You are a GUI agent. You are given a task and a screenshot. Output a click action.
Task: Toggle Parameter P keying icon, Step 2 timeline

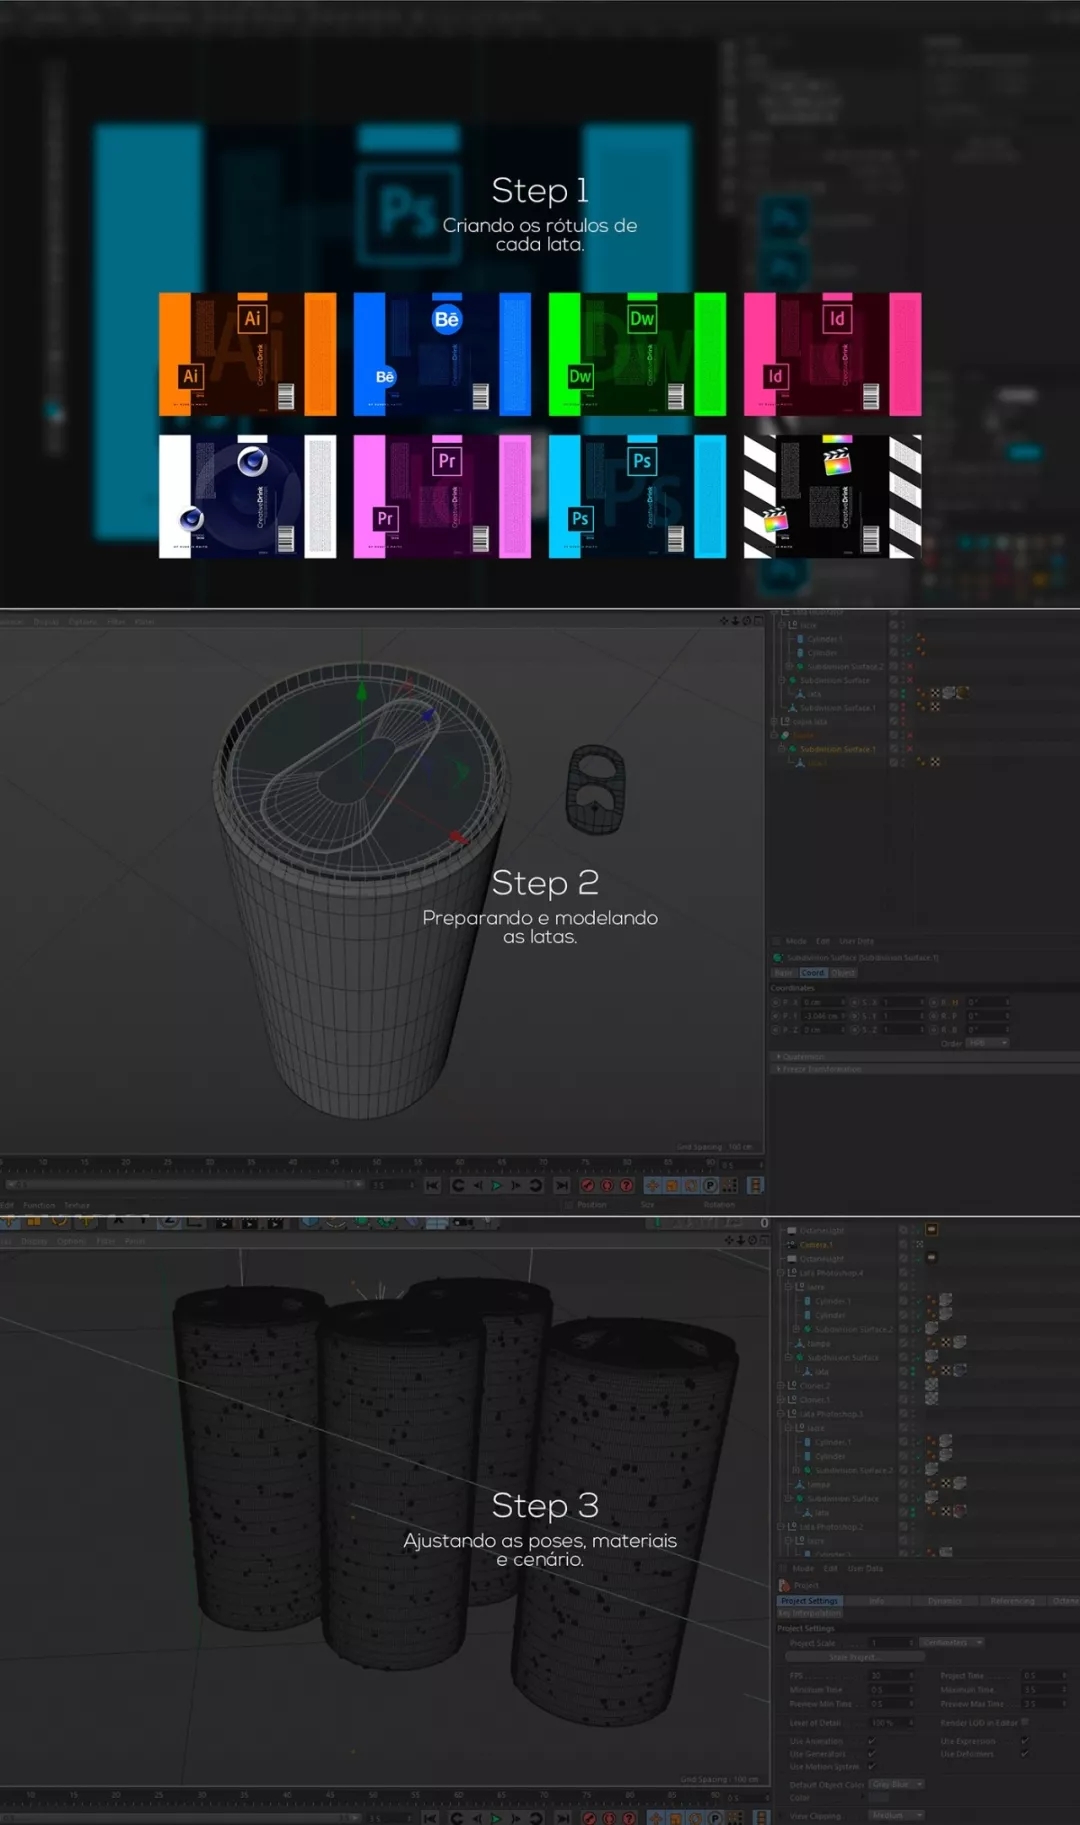(x=710, y=1185)
